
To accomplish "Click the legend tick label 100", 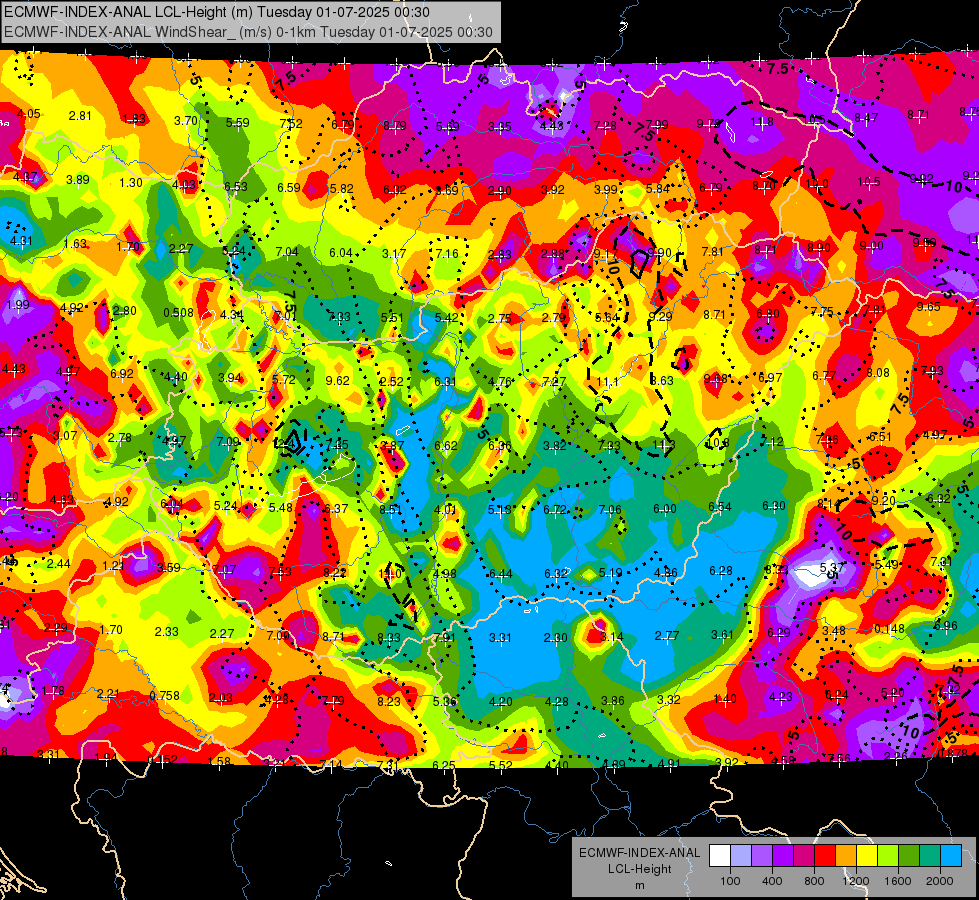I will (730, 881).
